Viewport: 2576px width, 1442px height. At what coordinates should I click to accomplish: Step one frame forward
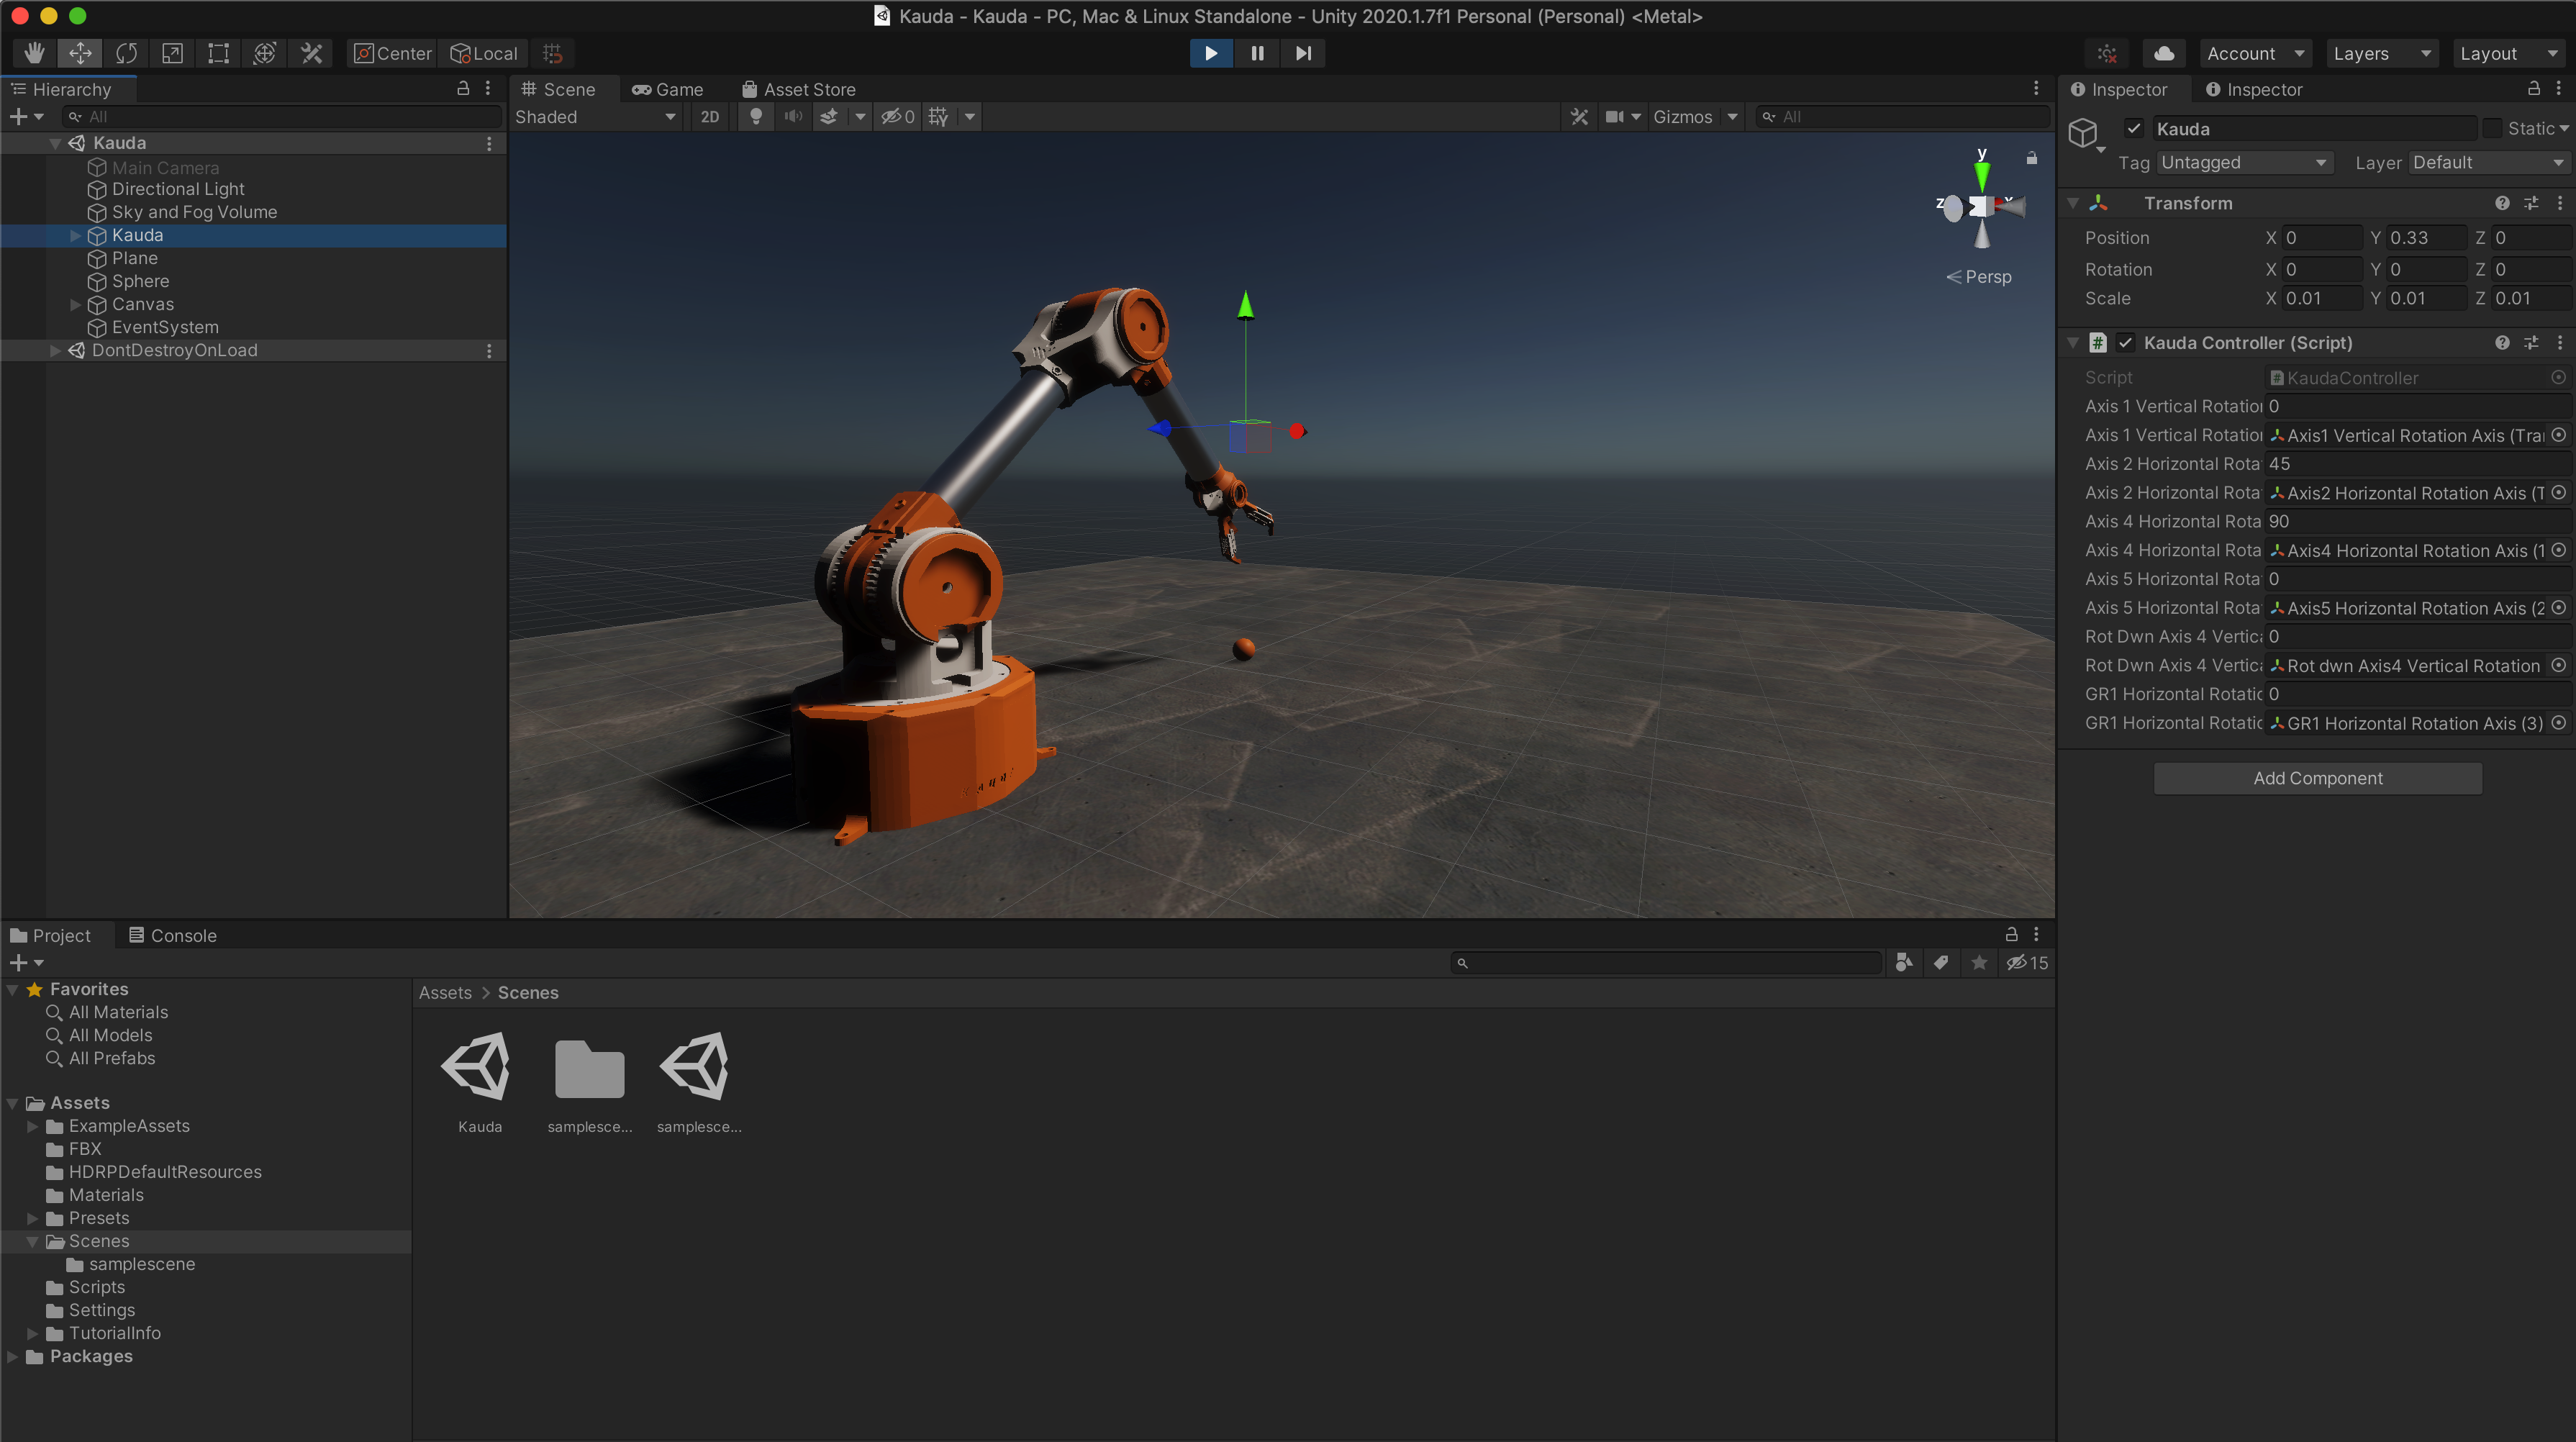pos(1303,53)
